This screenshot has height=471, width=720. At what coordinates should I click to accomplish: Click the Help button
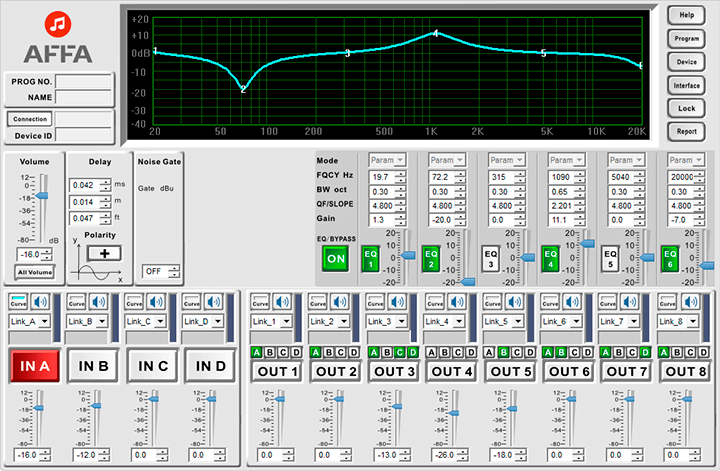tap(686, 15)
